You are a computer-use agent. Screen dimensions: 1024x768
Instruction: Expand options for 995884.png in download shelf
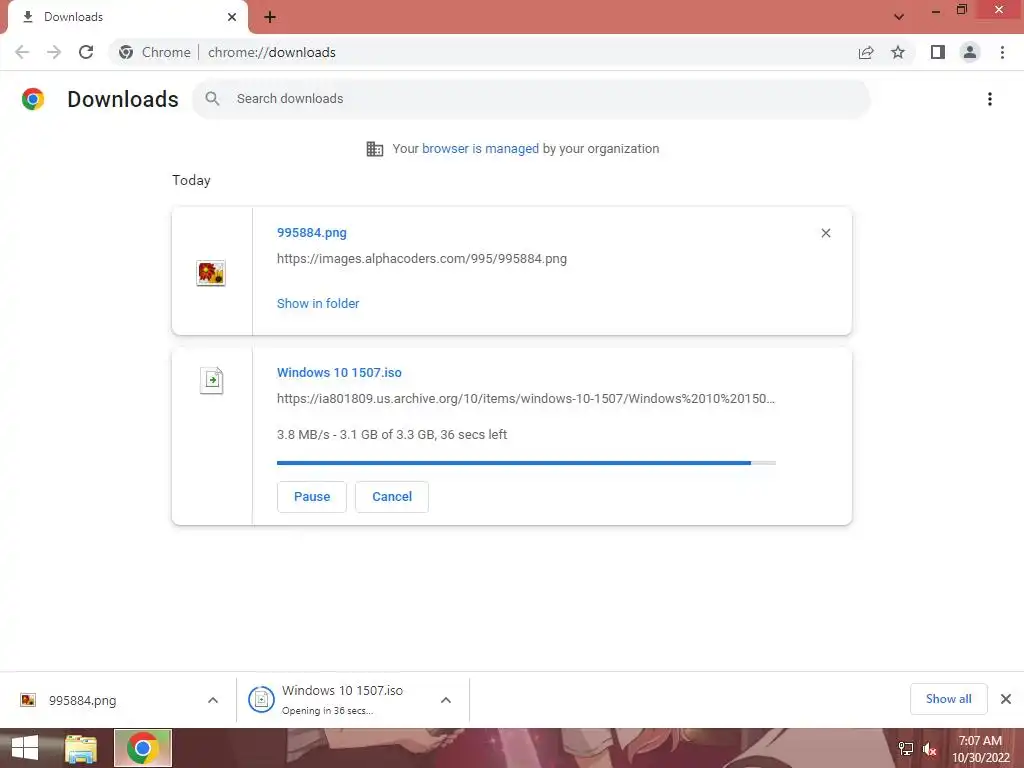click(213, 700)
